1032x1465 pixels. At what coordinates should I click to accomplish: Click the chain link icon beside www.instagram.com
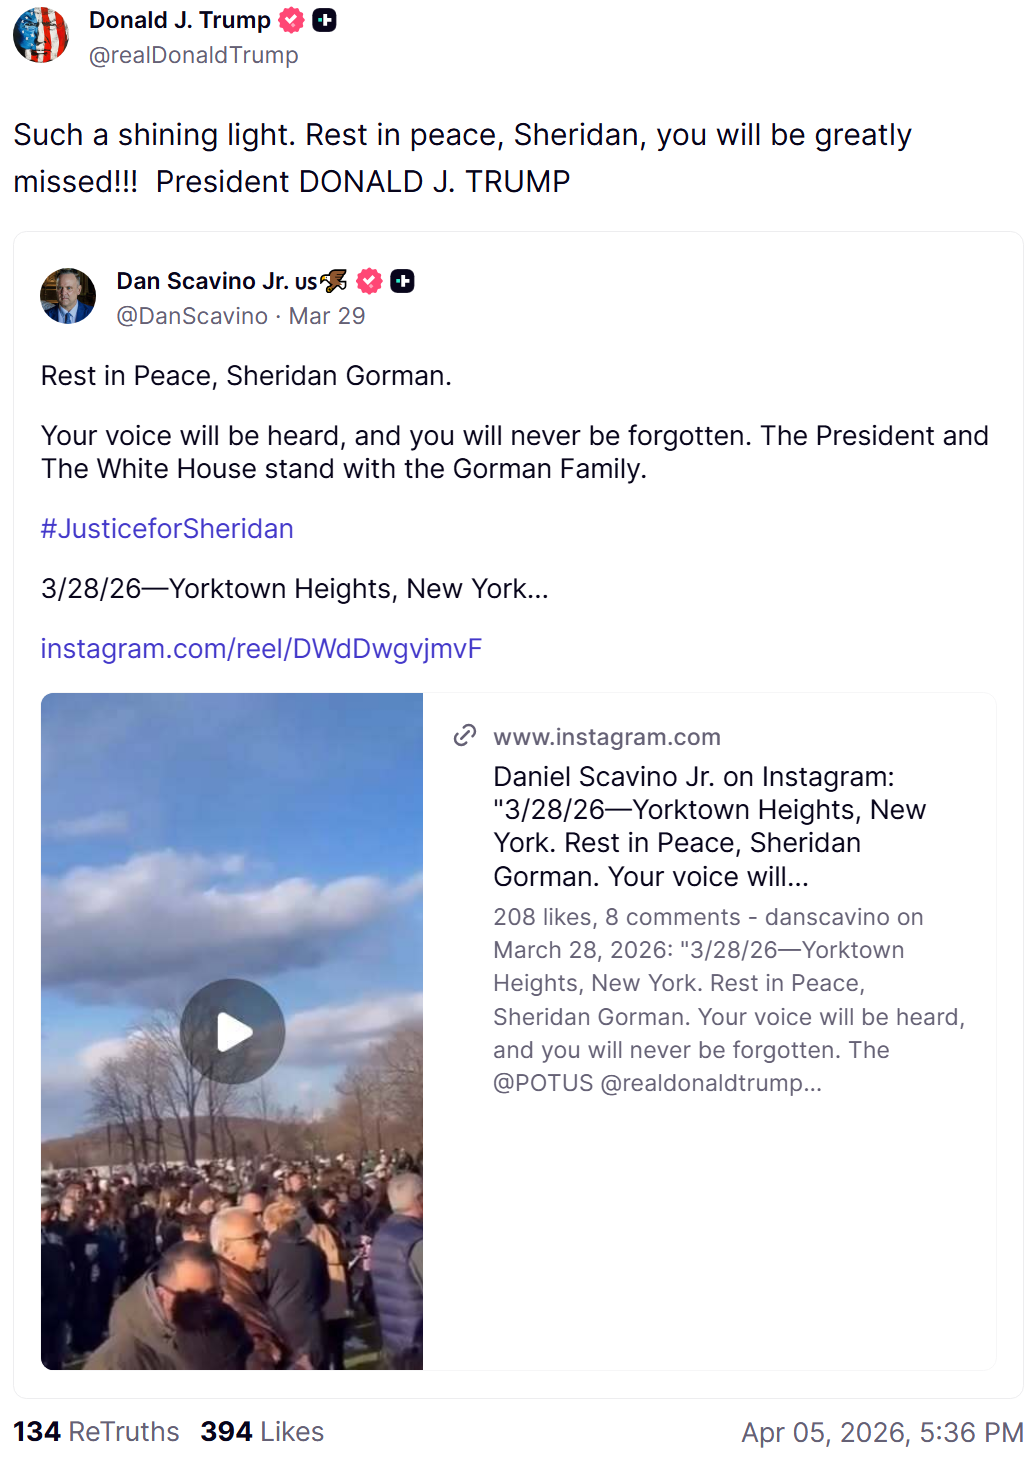tap(465, 736)
